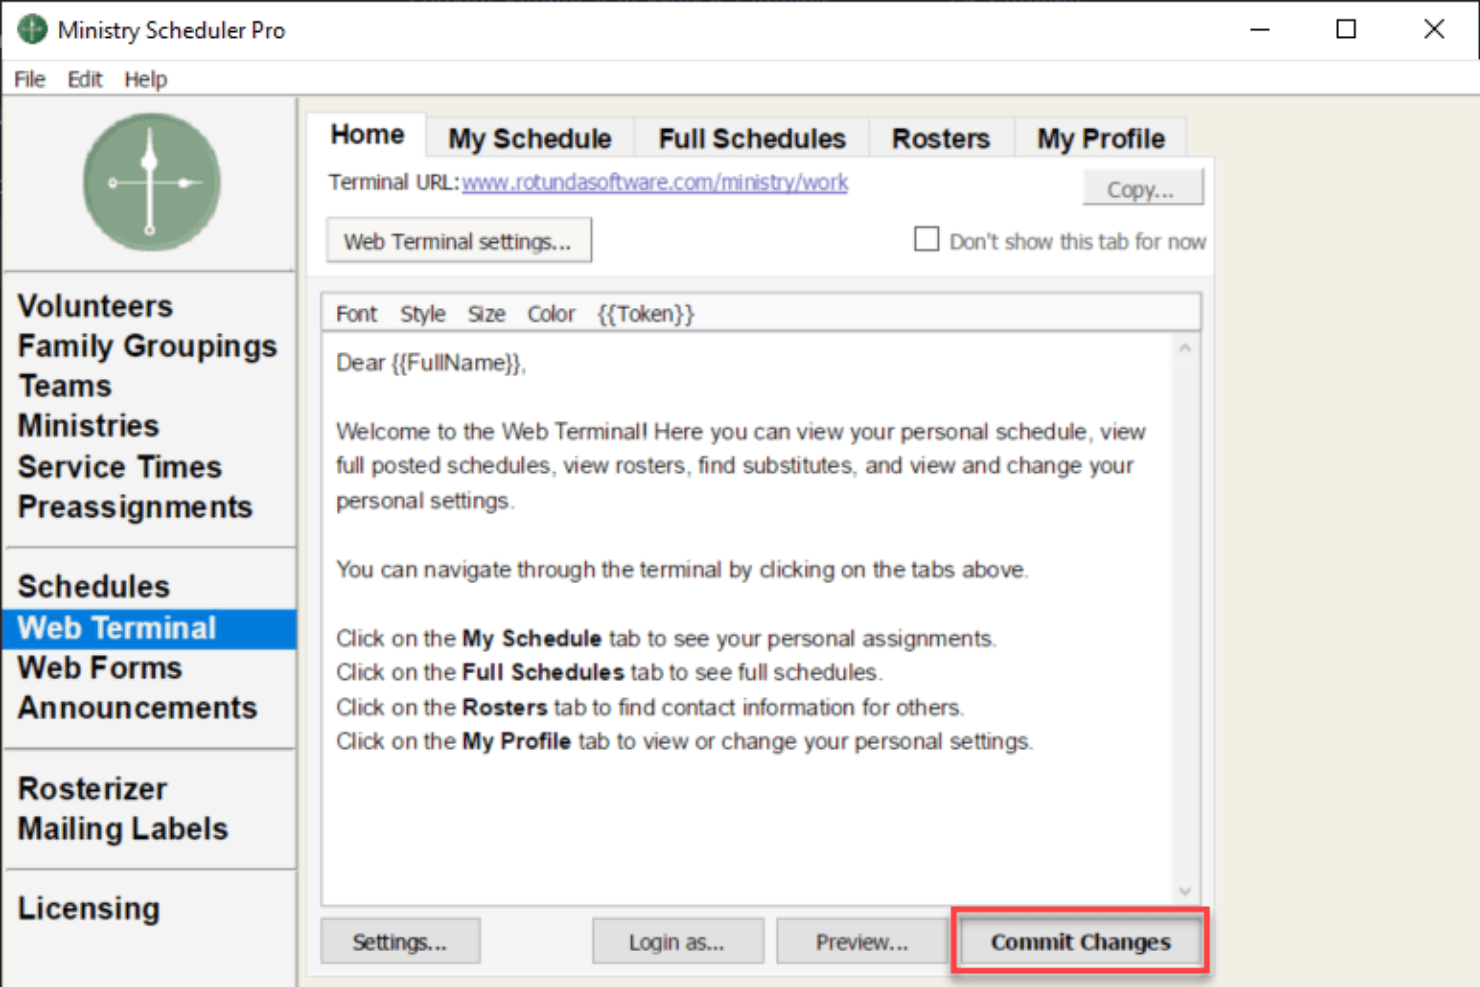This screenshot has width=1480, height=987.
Task: Open the Size dropdown in editor toolbar
Action: point(486,314)
